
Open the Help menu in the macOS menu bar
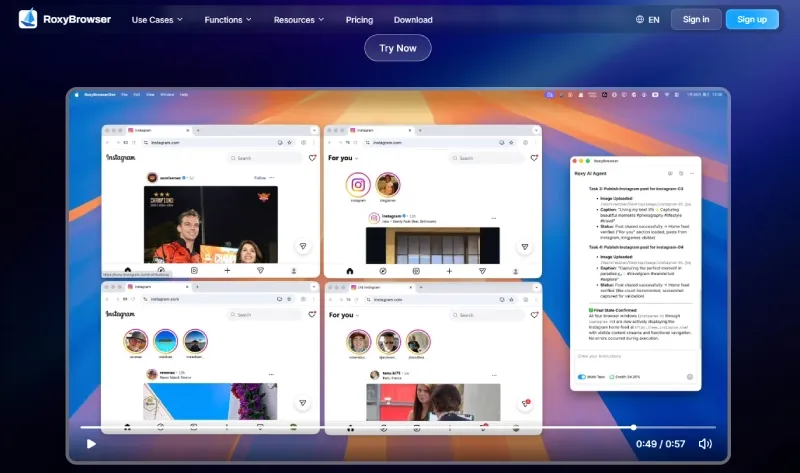pos(184,94)
